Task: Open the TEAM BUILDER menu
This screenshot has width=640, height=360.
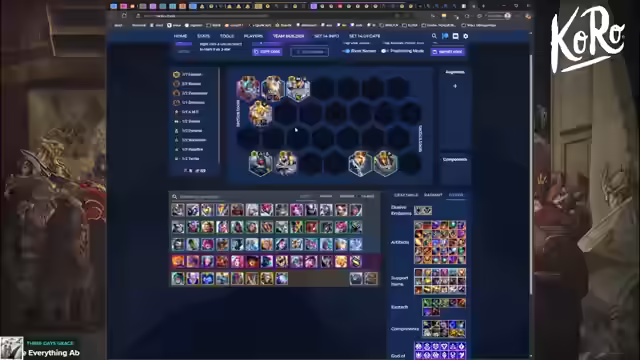Action: click(x=288, y=36)
